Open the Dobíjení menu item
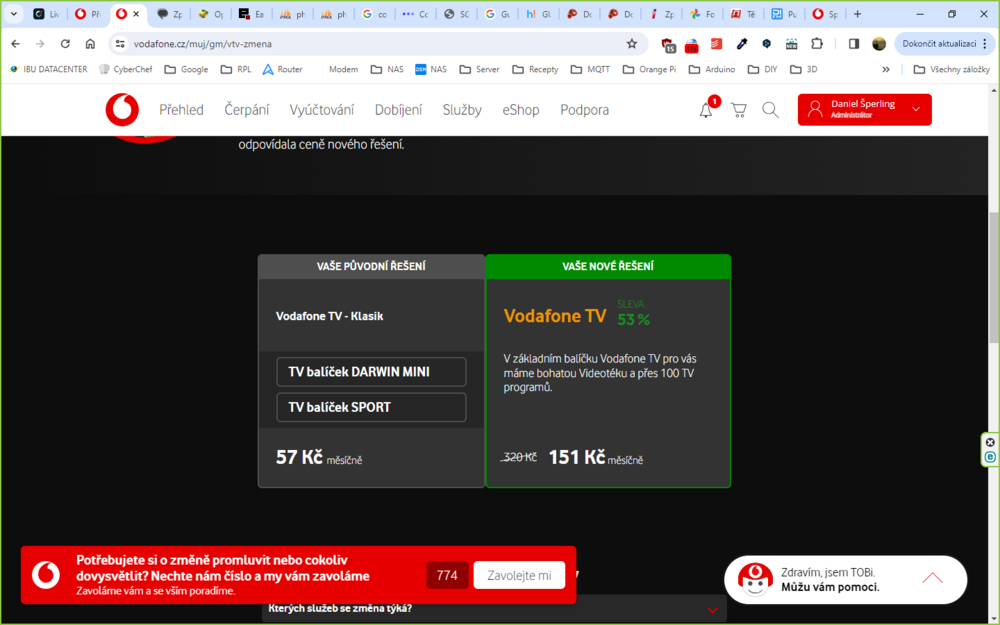The height and width of the screenshot is (625, 1000). click(x=399, y=110)
